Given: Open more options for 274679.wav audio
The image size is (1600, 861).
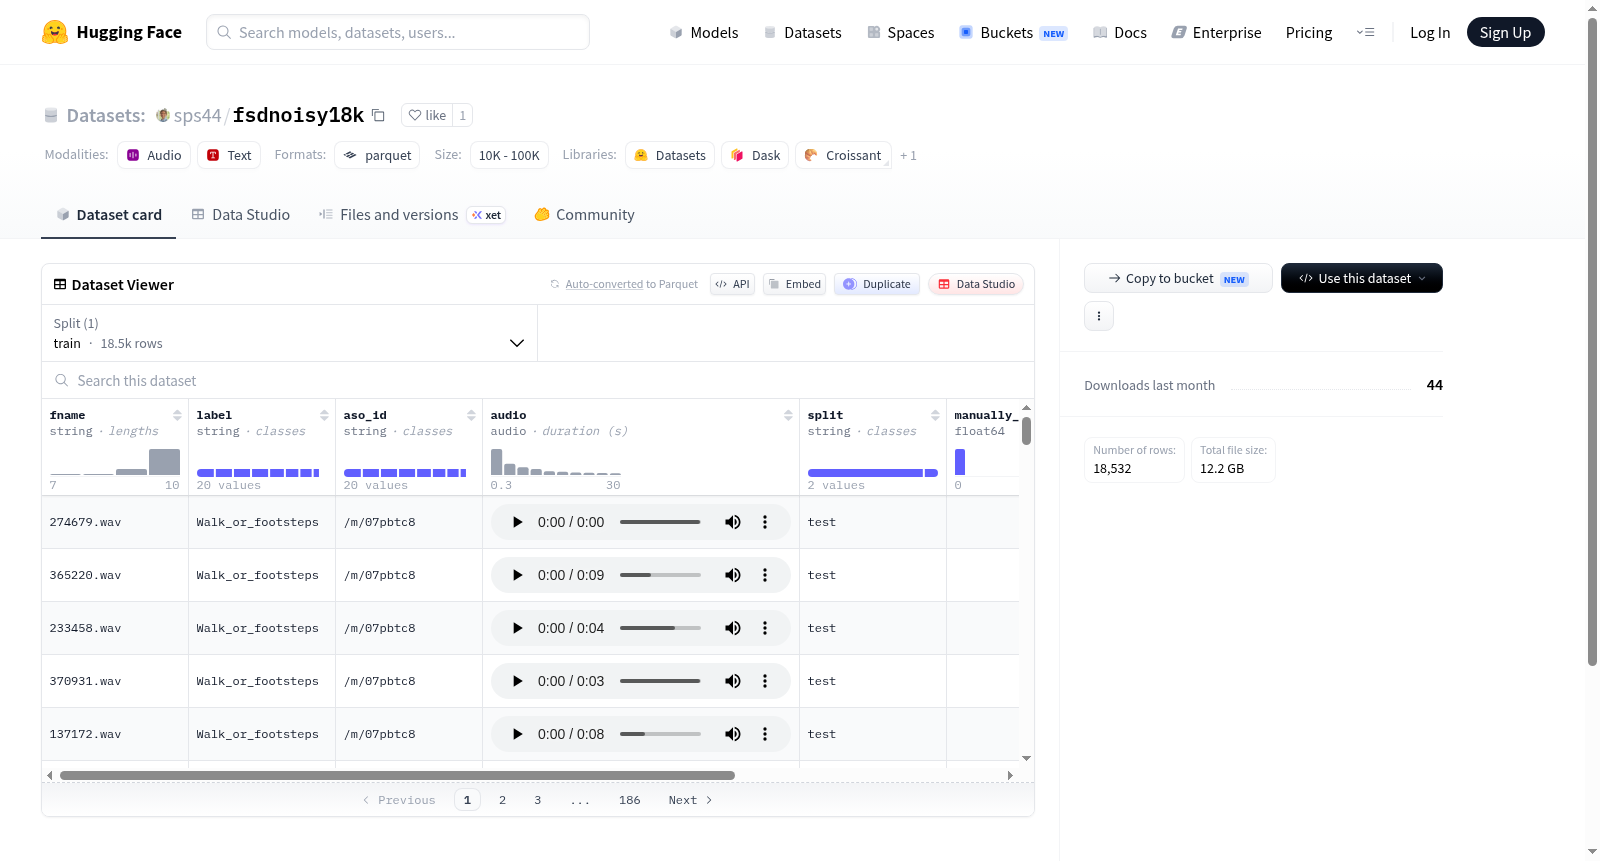Looking at the screenshot, I should (x=765, y=522).
